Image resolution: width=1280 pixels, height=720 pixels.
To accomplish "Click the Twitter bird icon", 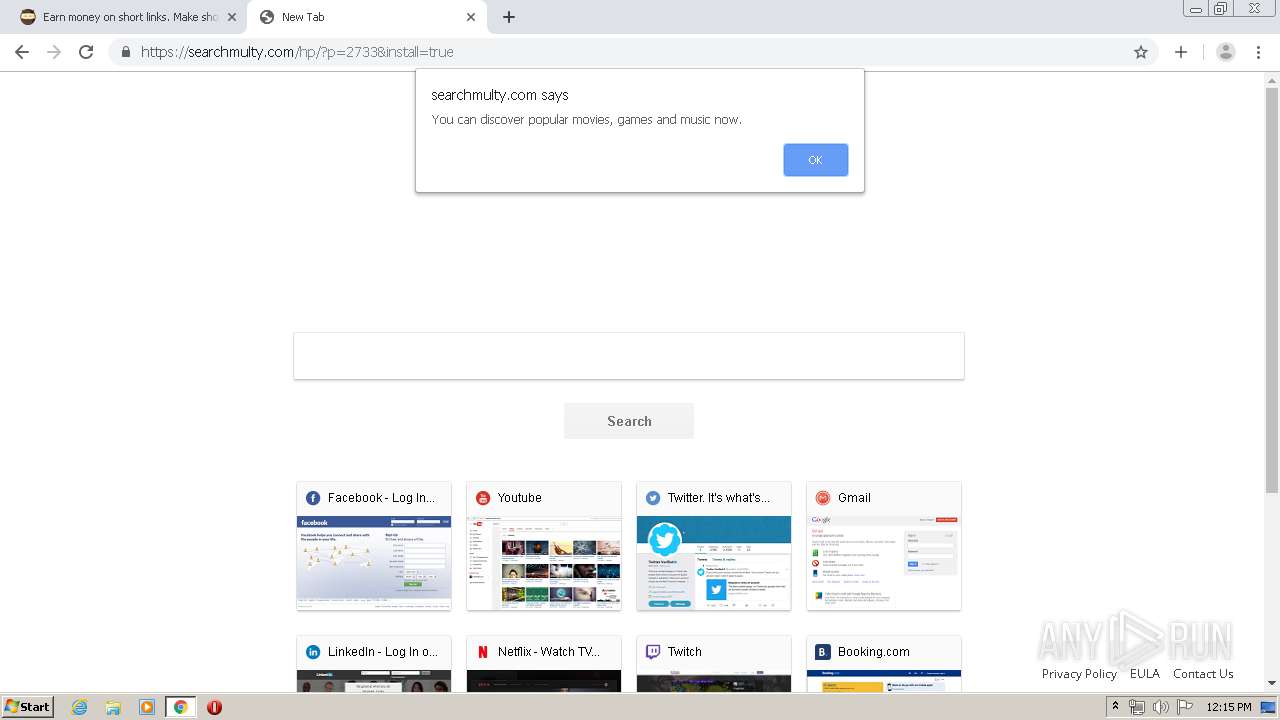I will (653, 498).
